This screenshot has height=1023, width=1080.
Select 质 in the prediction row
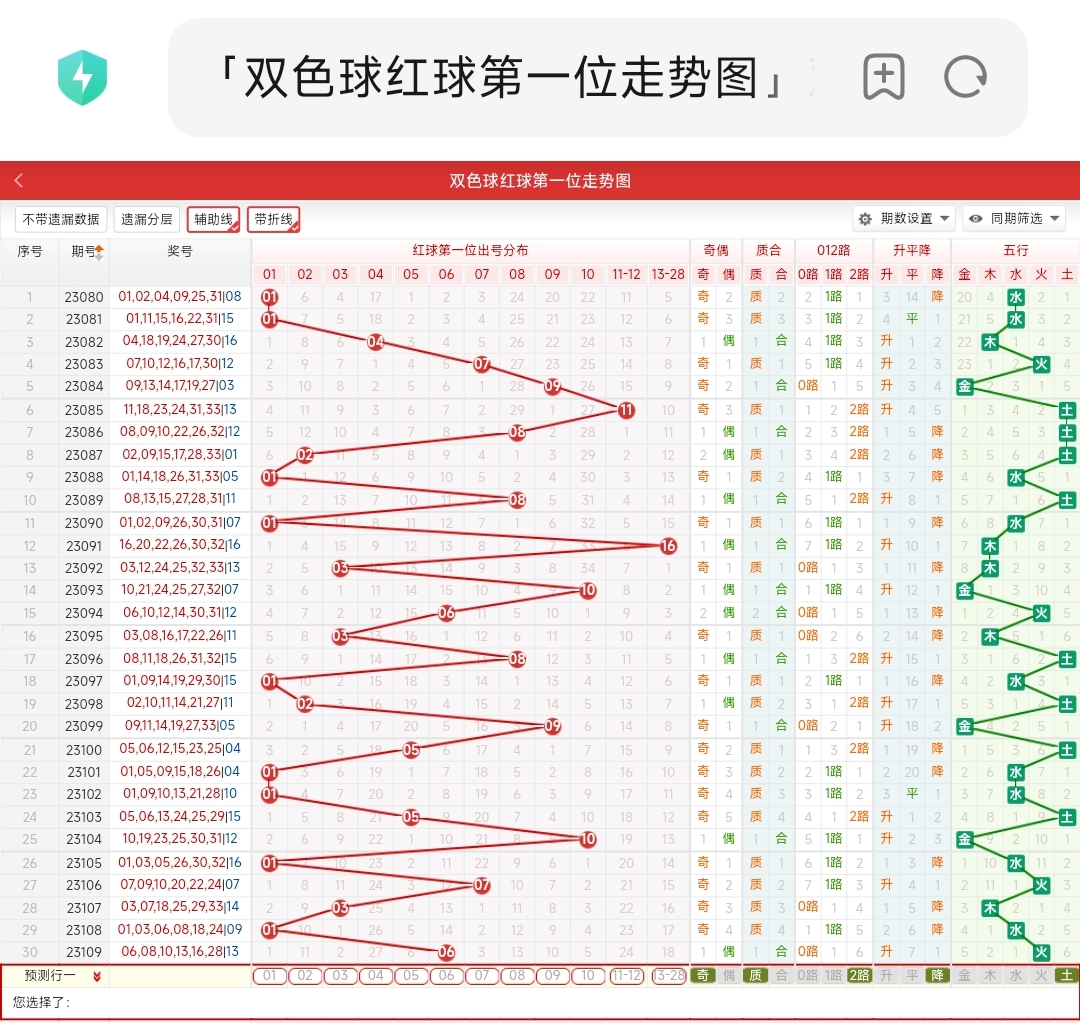[x=756, y=975]
